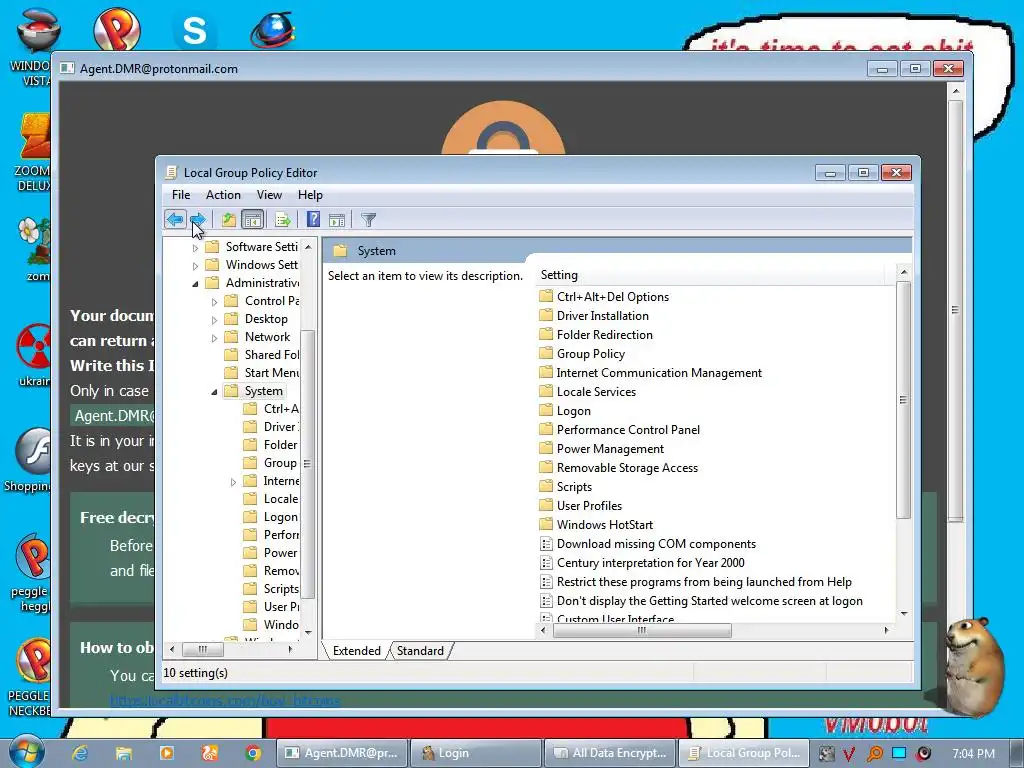
Task: Collapse the System tree node
Action: pyautogui.click(x=214, y=392)
